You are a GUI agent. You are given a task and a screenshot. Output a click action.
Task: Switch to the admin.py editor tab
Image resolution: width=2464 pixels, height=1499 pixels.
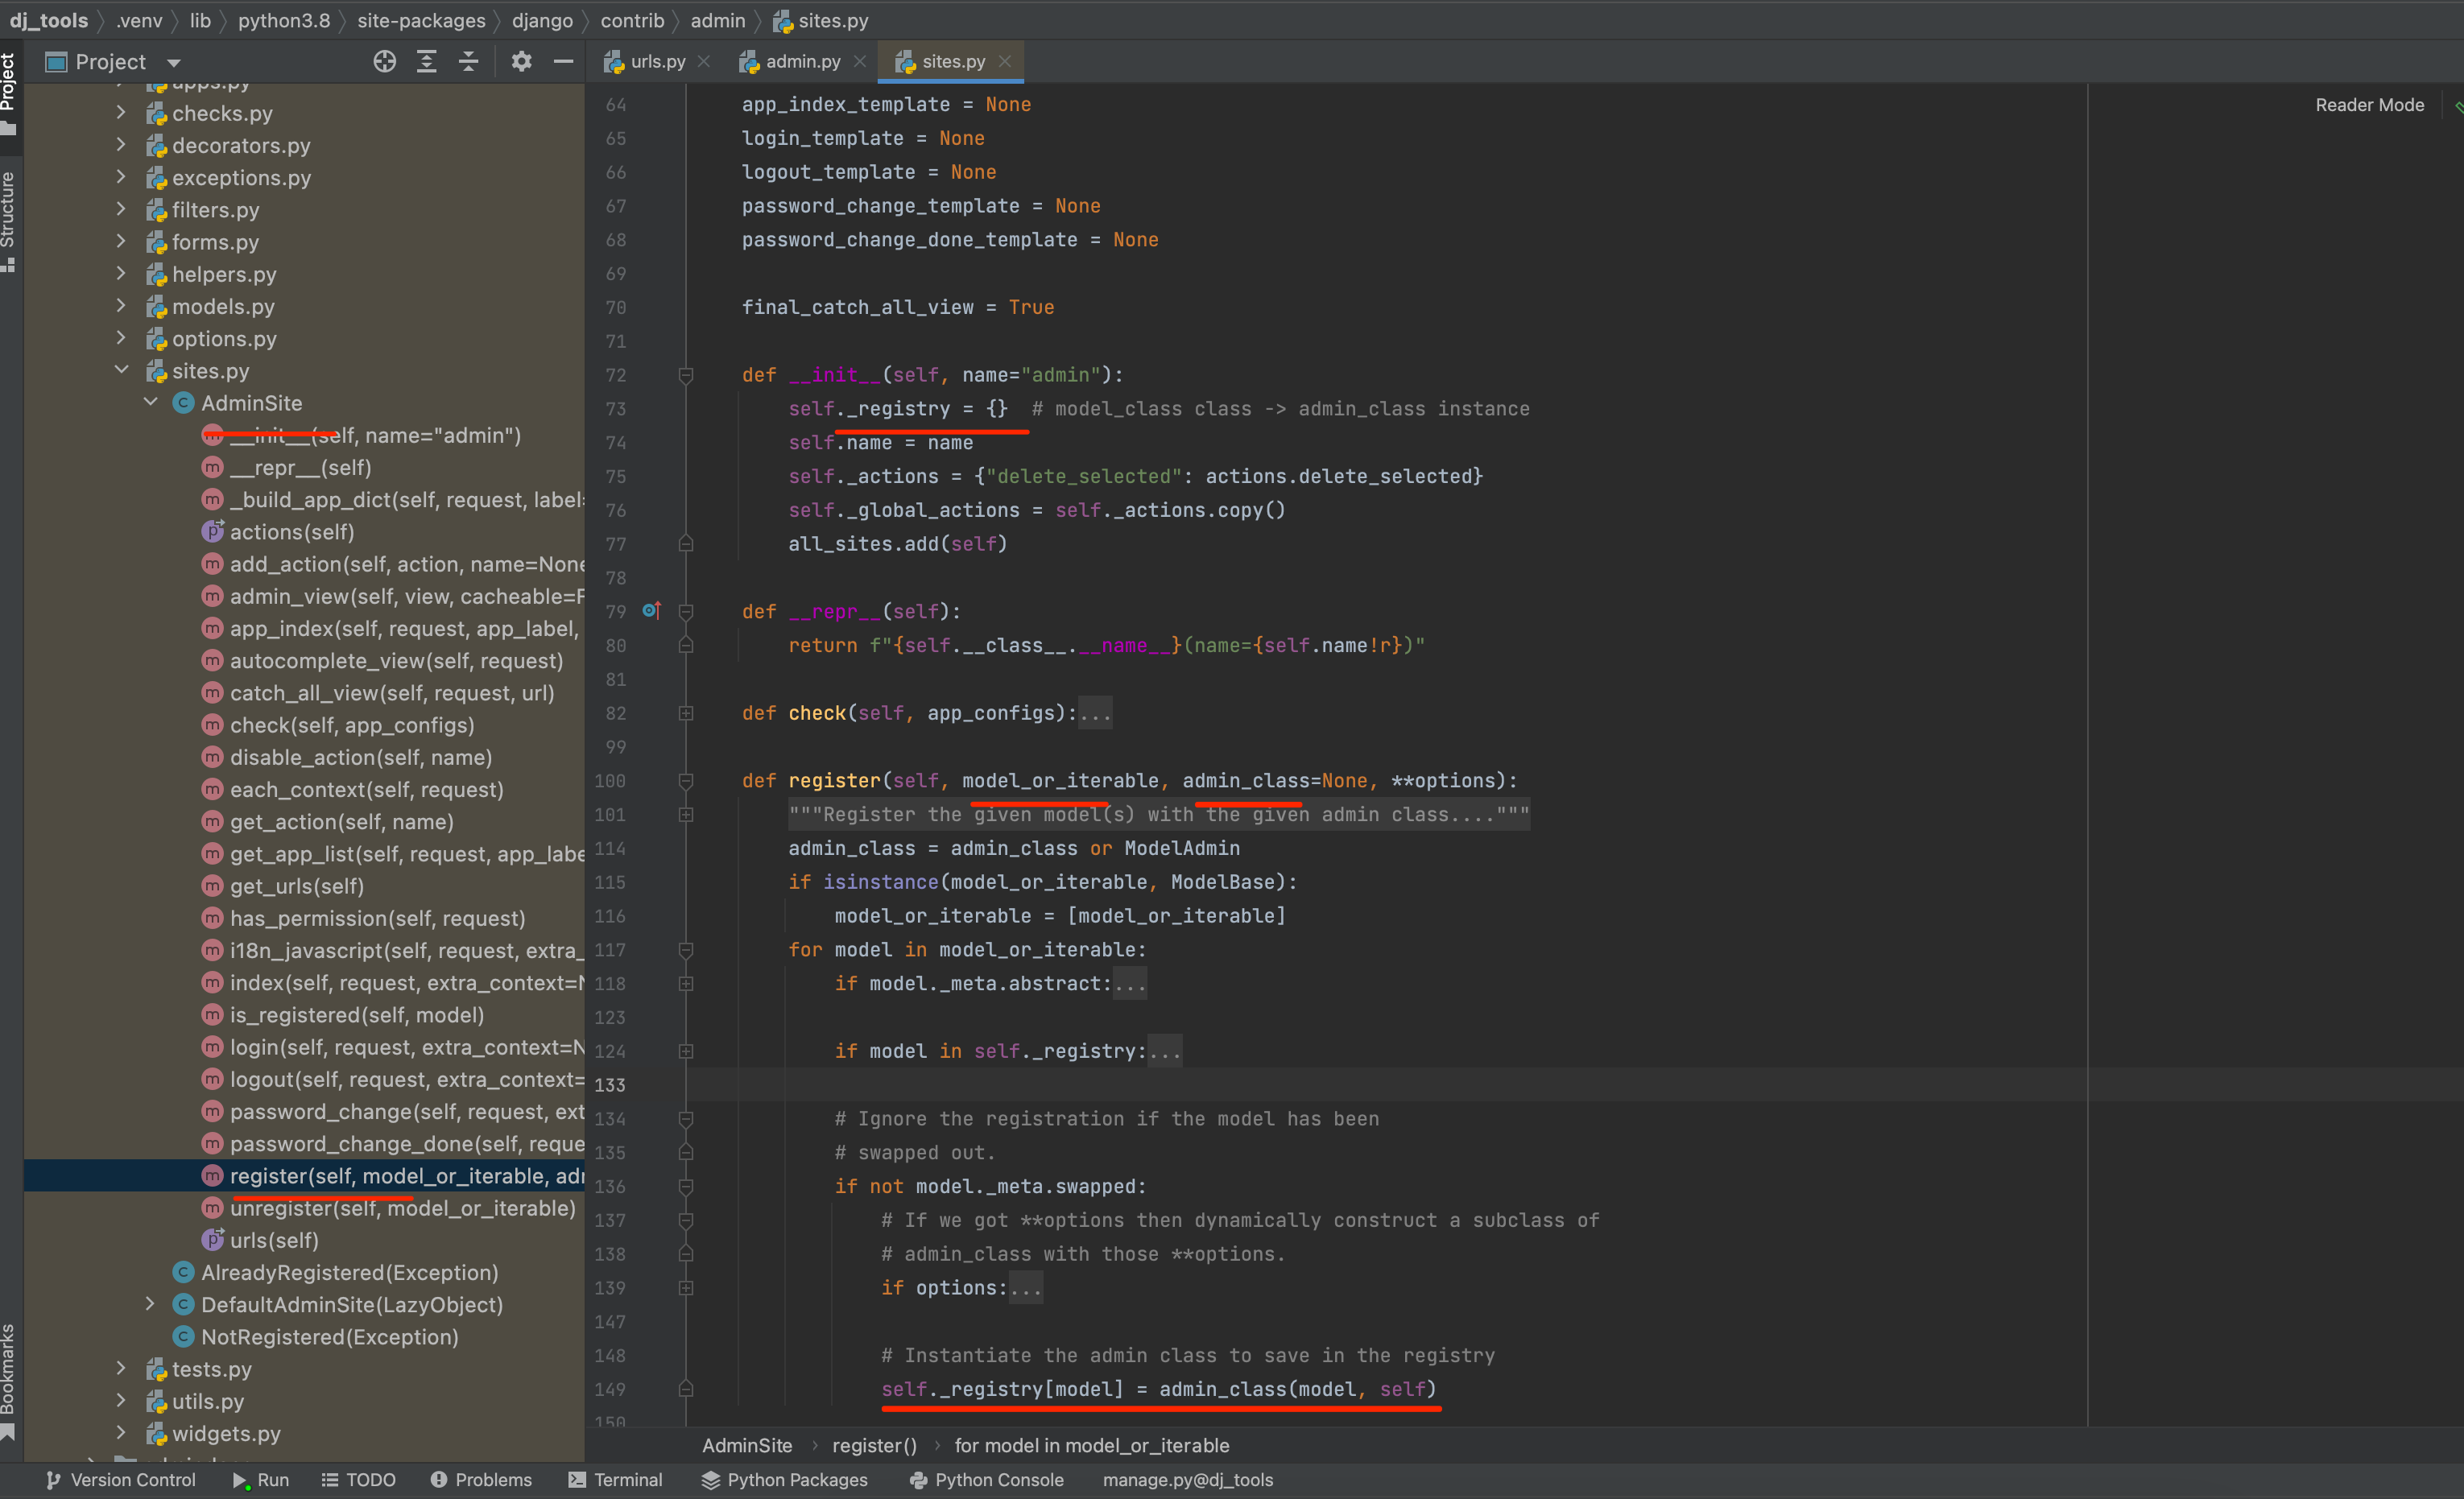pyautogui.click(x=802, y=62)
